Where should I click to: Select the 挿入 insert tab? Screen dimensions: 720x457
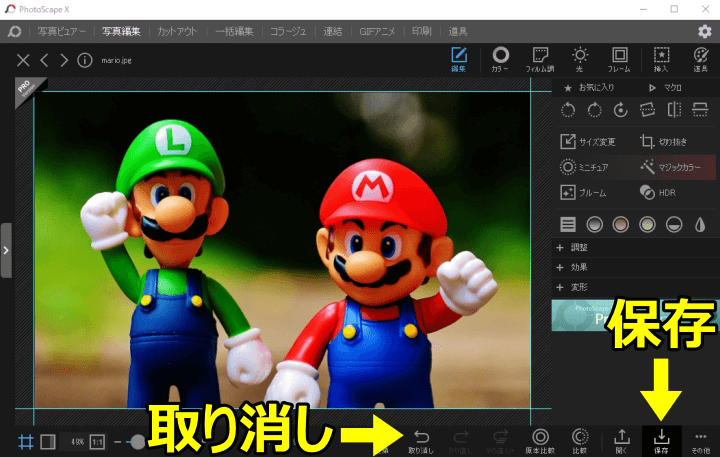coord(661,60)
